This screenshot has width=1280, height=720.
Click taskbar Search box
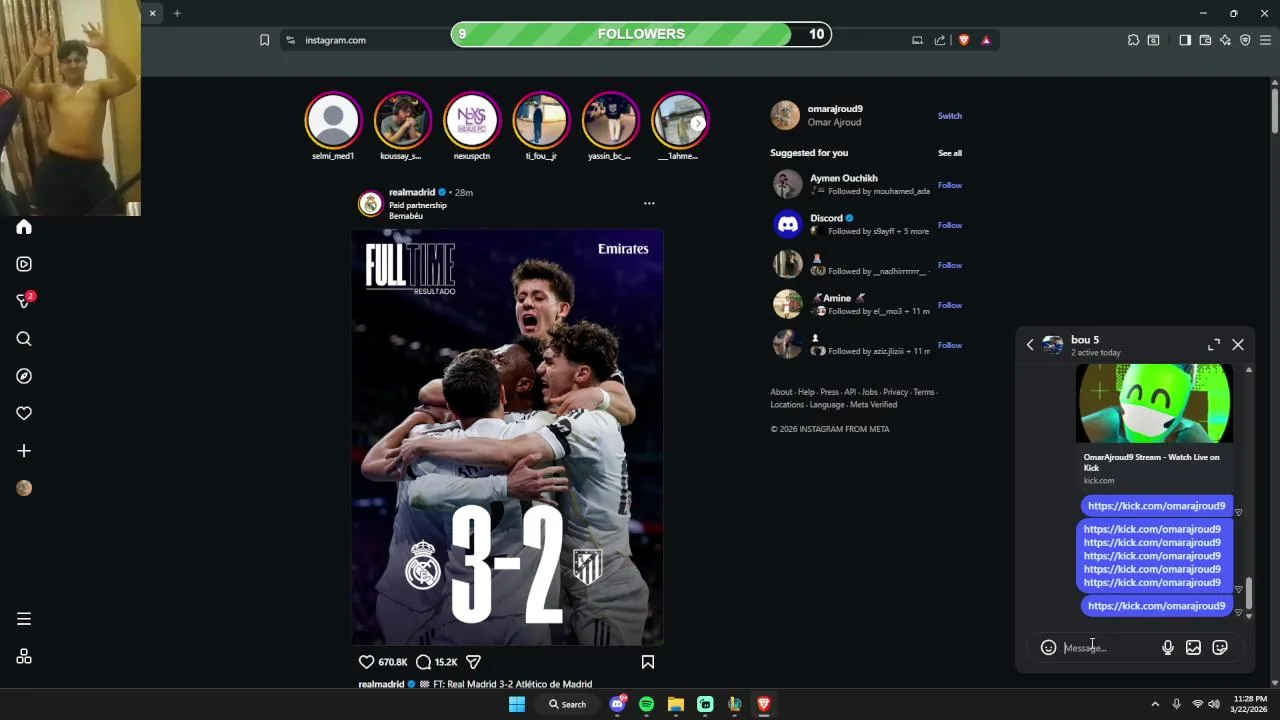click(x=567, y=704)
